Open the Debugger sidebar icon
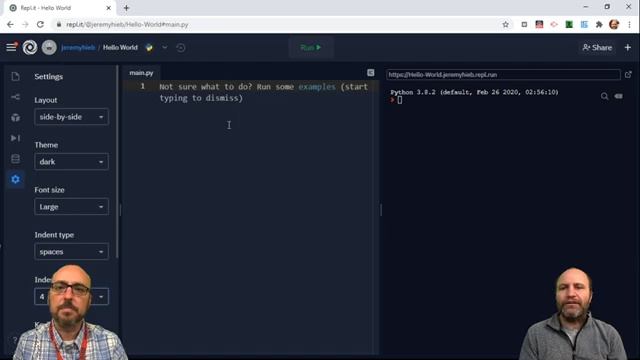The image size is (640, 360). coord(16,138)
